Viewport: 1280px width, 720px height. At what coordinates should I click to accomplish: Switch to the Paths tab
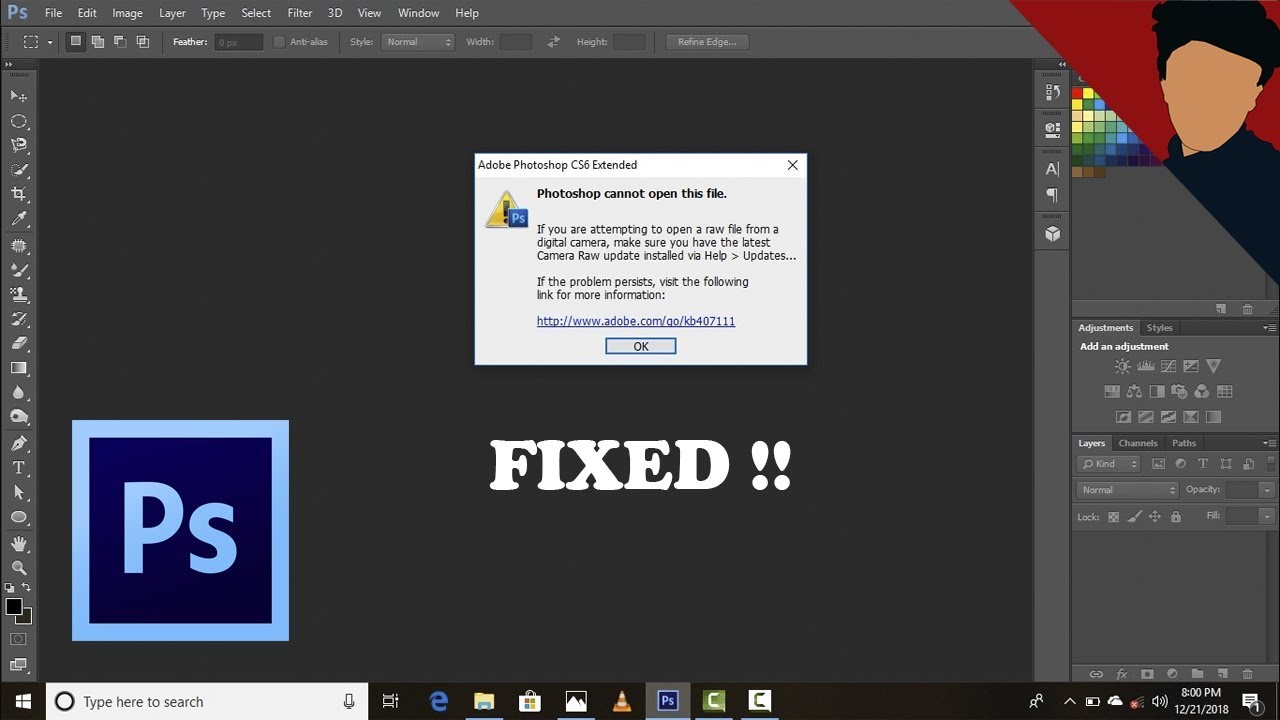pyautogui.click(x=1184, y=443)
